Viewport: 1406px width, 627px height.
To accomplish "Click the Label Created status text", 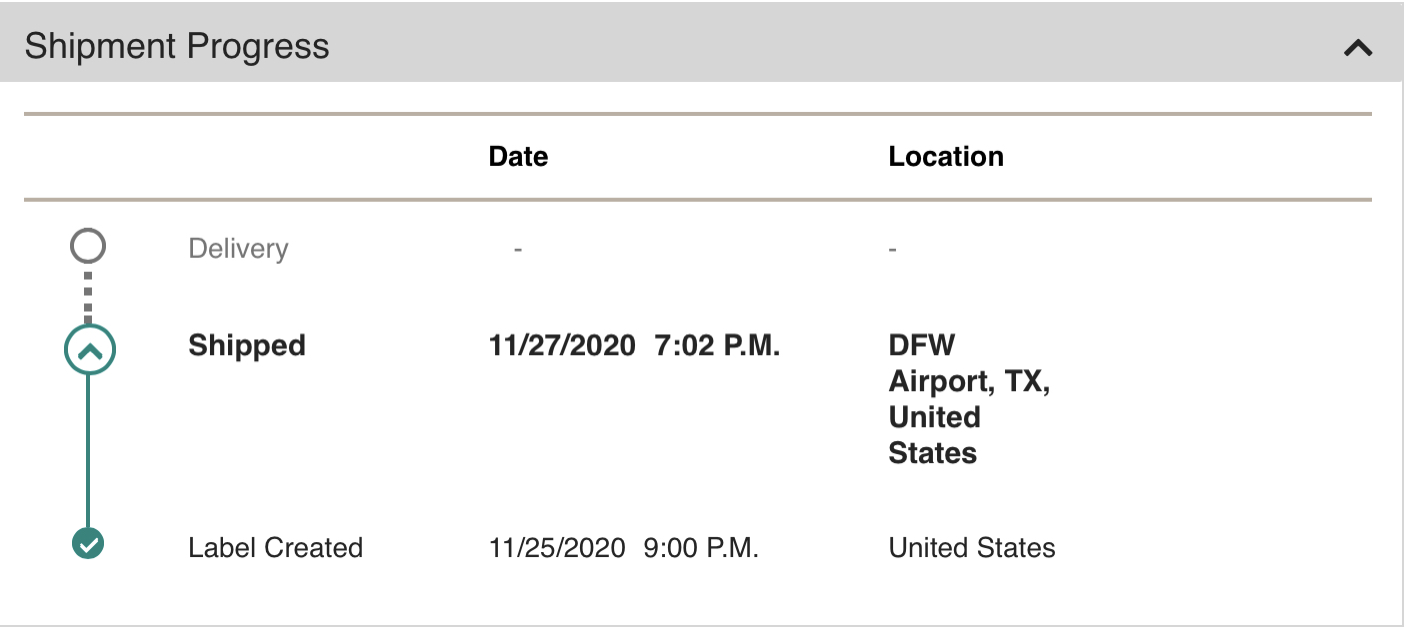I will coord(275,548).
